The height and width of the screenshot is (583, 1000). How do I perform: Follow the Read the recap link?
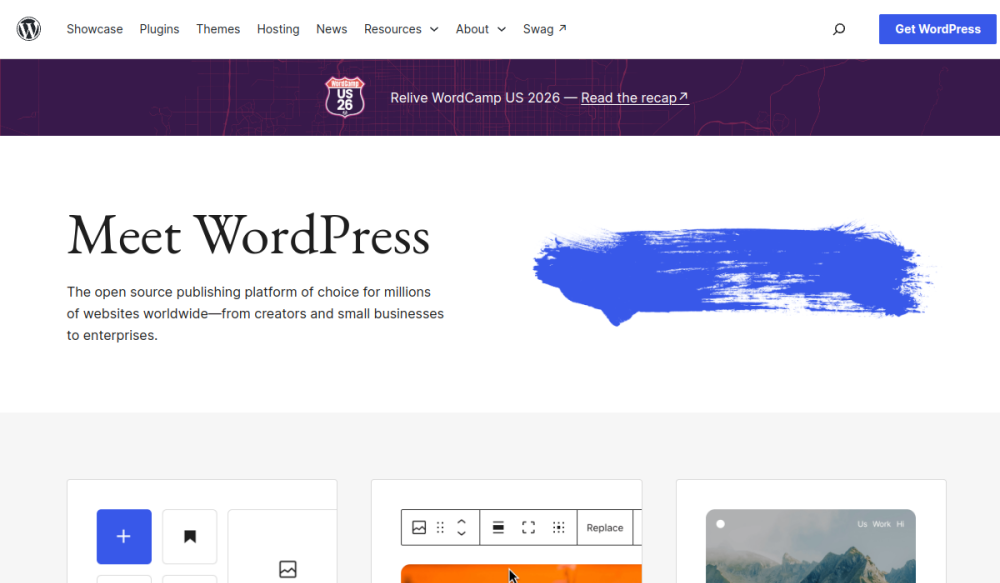(635, 98)
